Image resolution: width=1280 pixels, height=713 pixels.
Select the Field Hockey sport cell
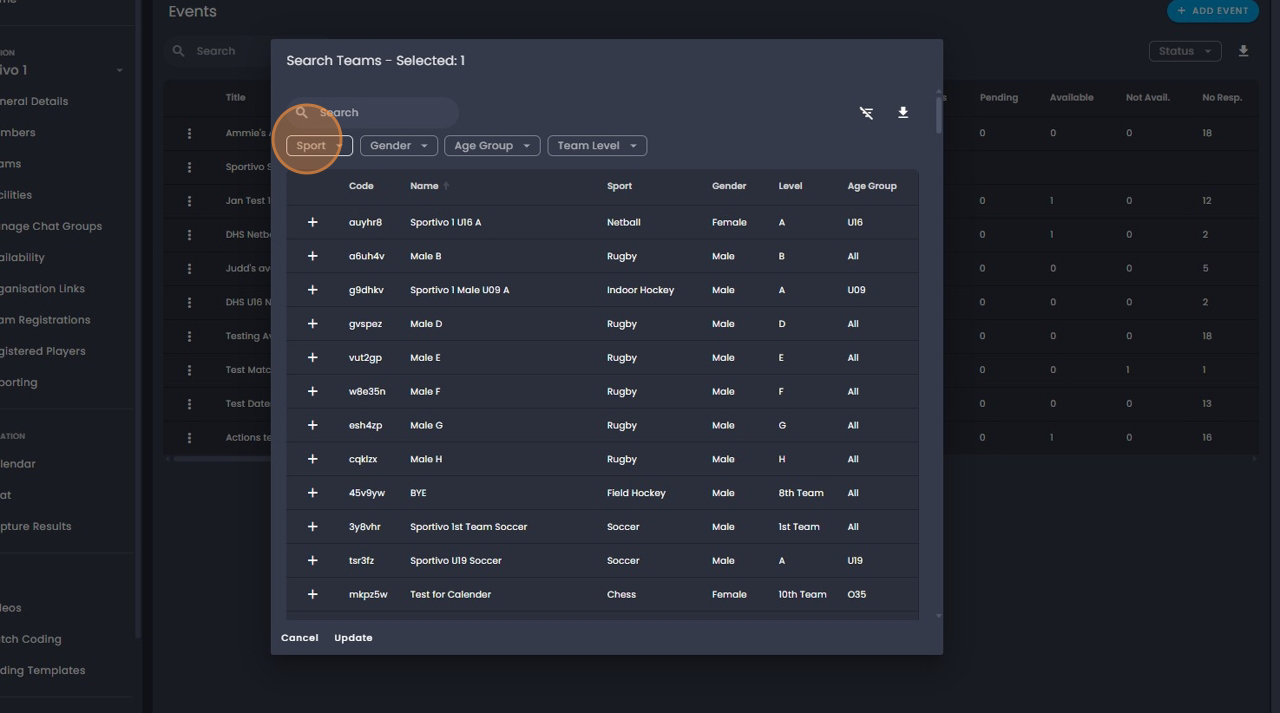[636, 493]
